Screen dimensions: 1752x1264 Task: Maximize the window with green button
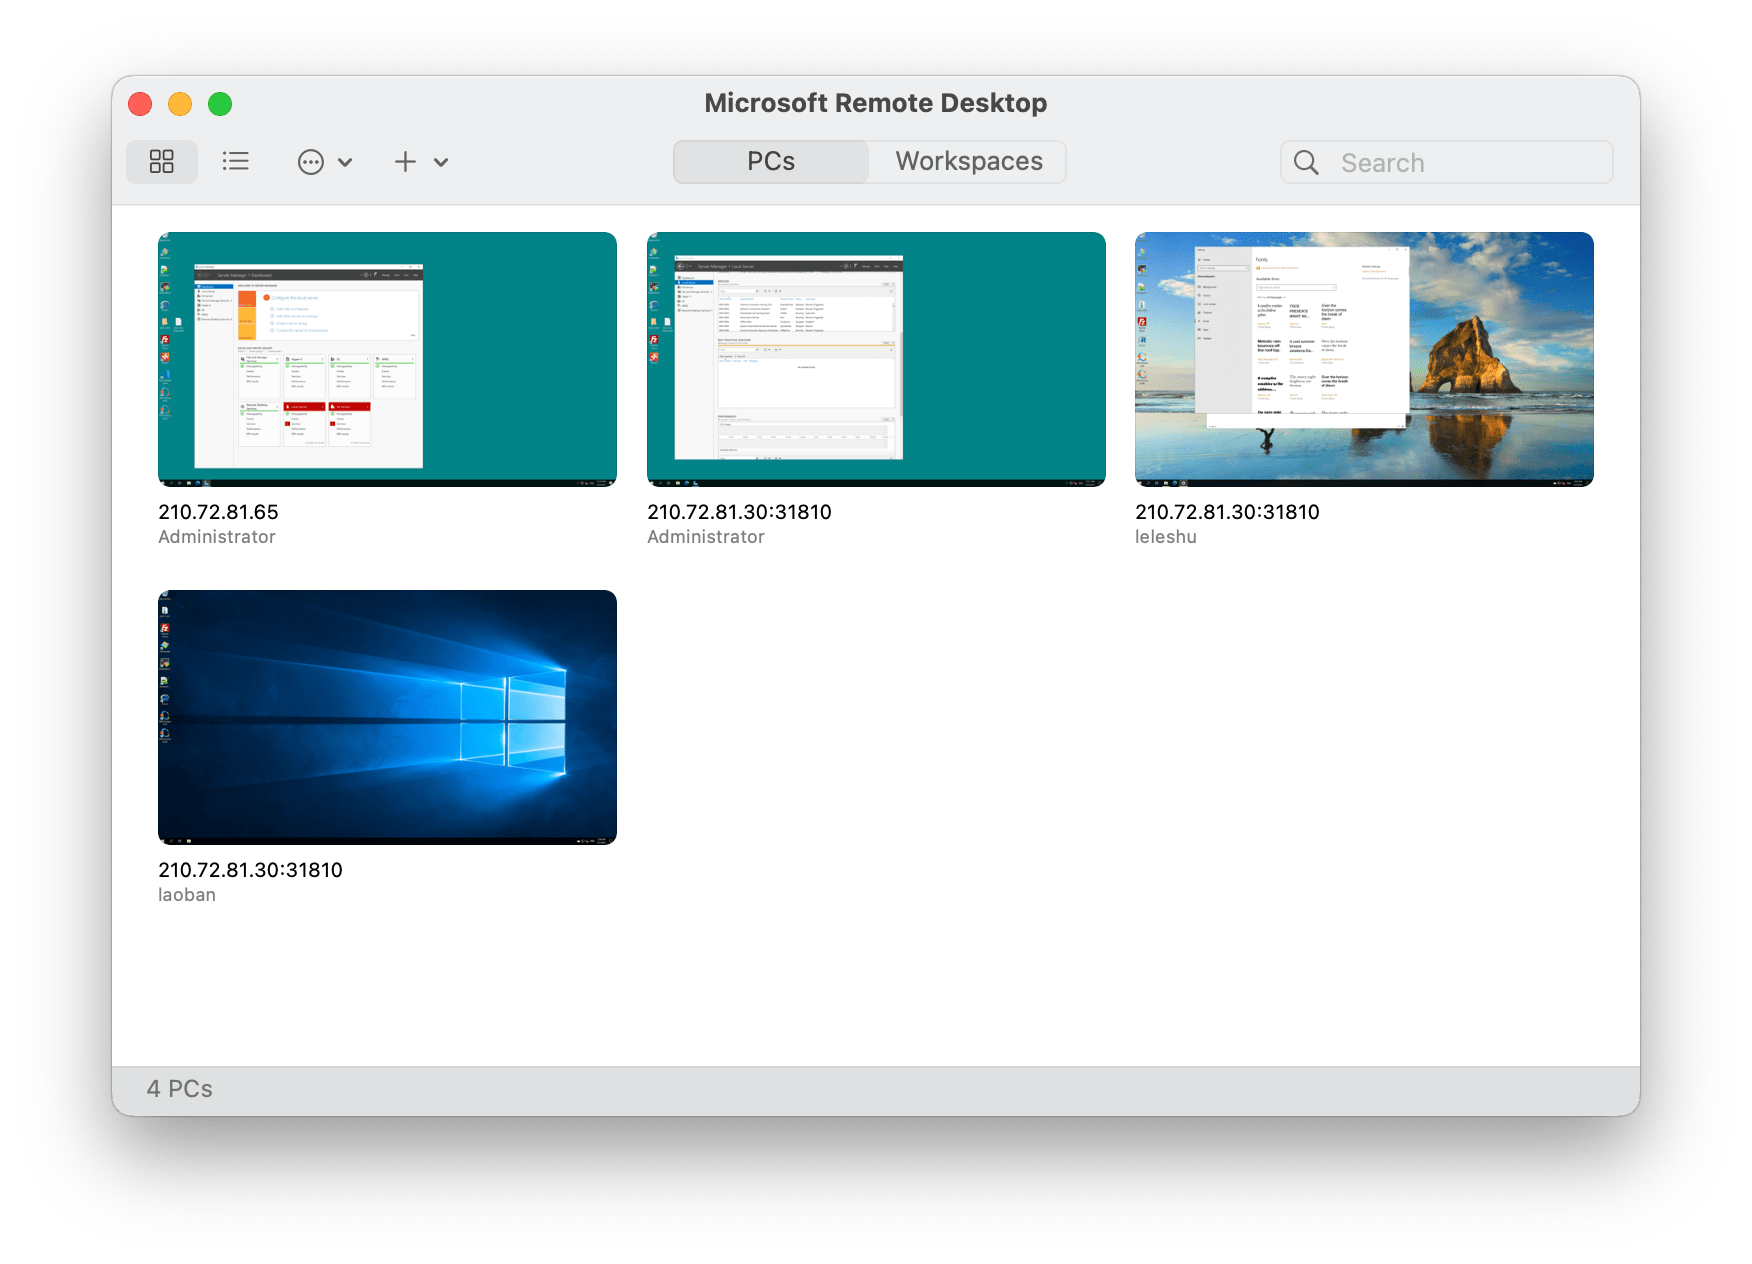pos(220,104)
